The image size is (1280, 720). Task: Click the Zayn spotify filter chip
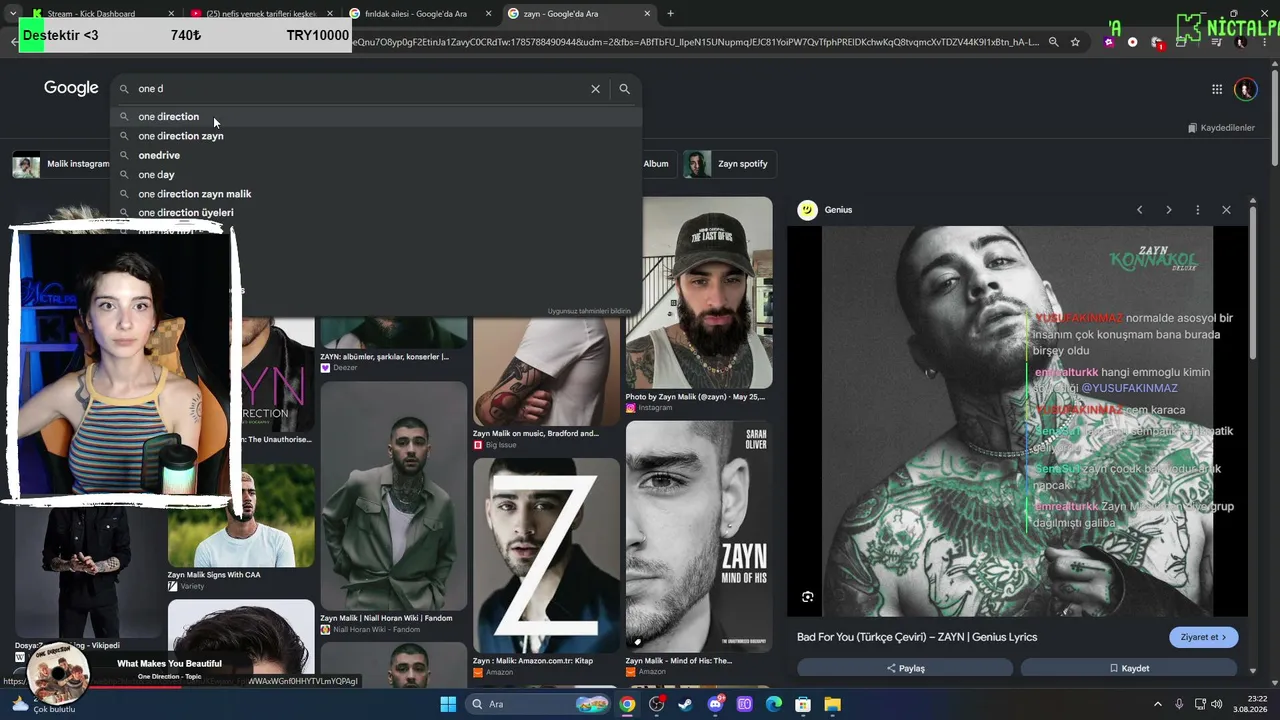(730, 164)
